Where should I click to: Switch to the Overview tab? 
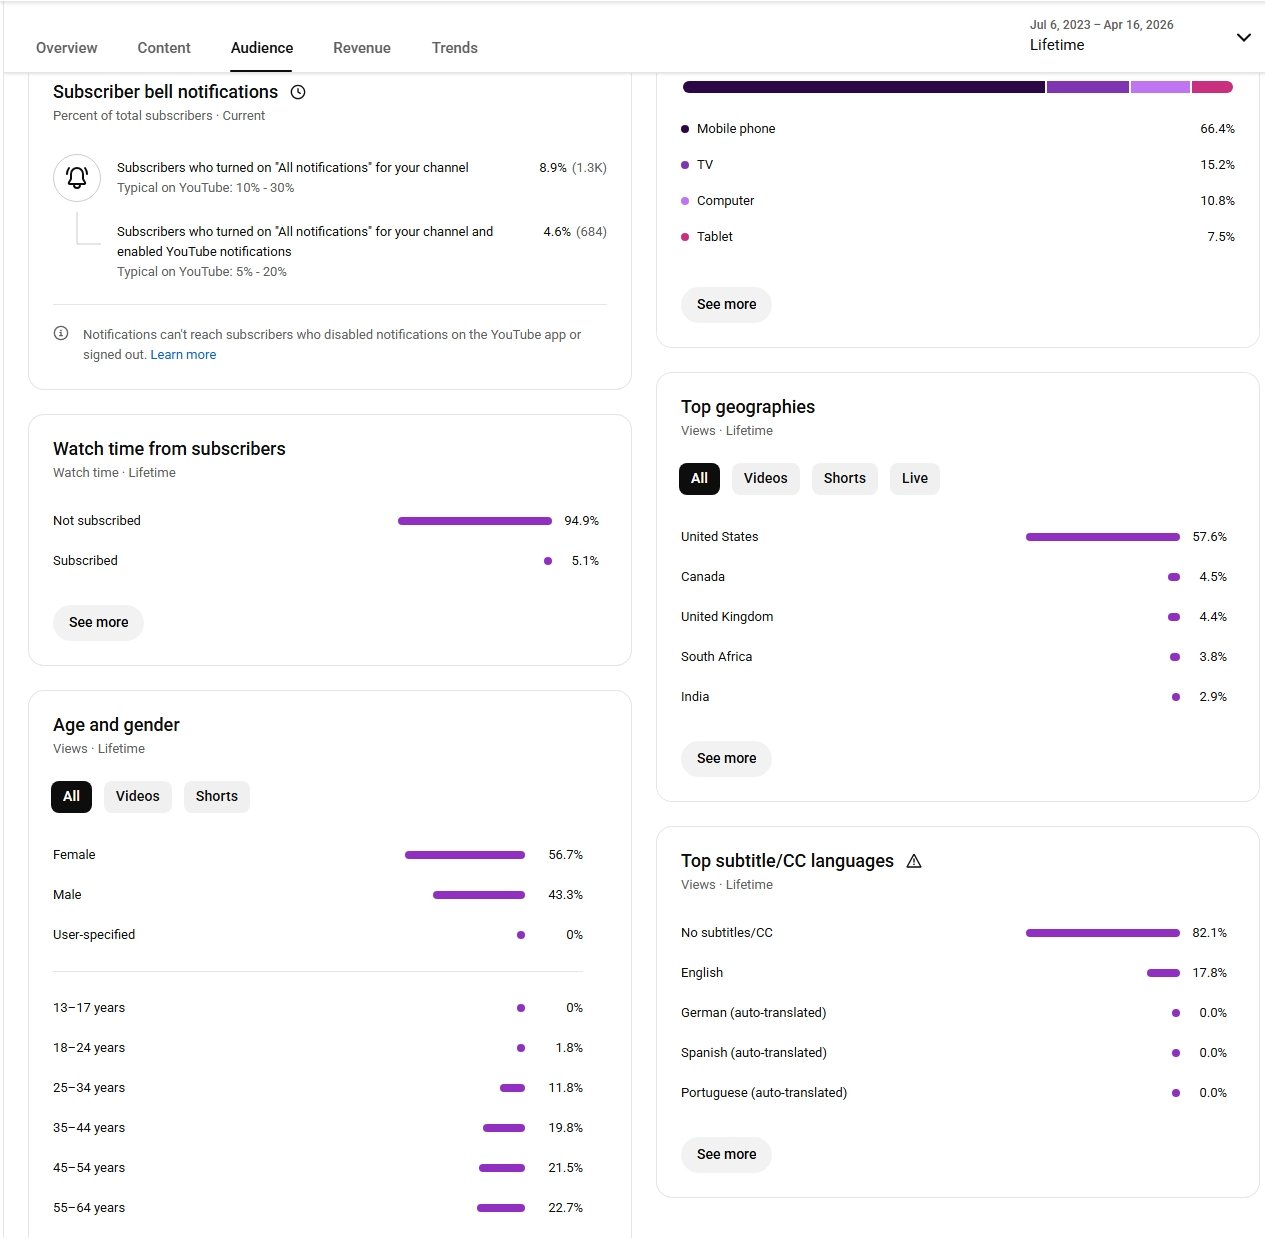coord(67,48)
